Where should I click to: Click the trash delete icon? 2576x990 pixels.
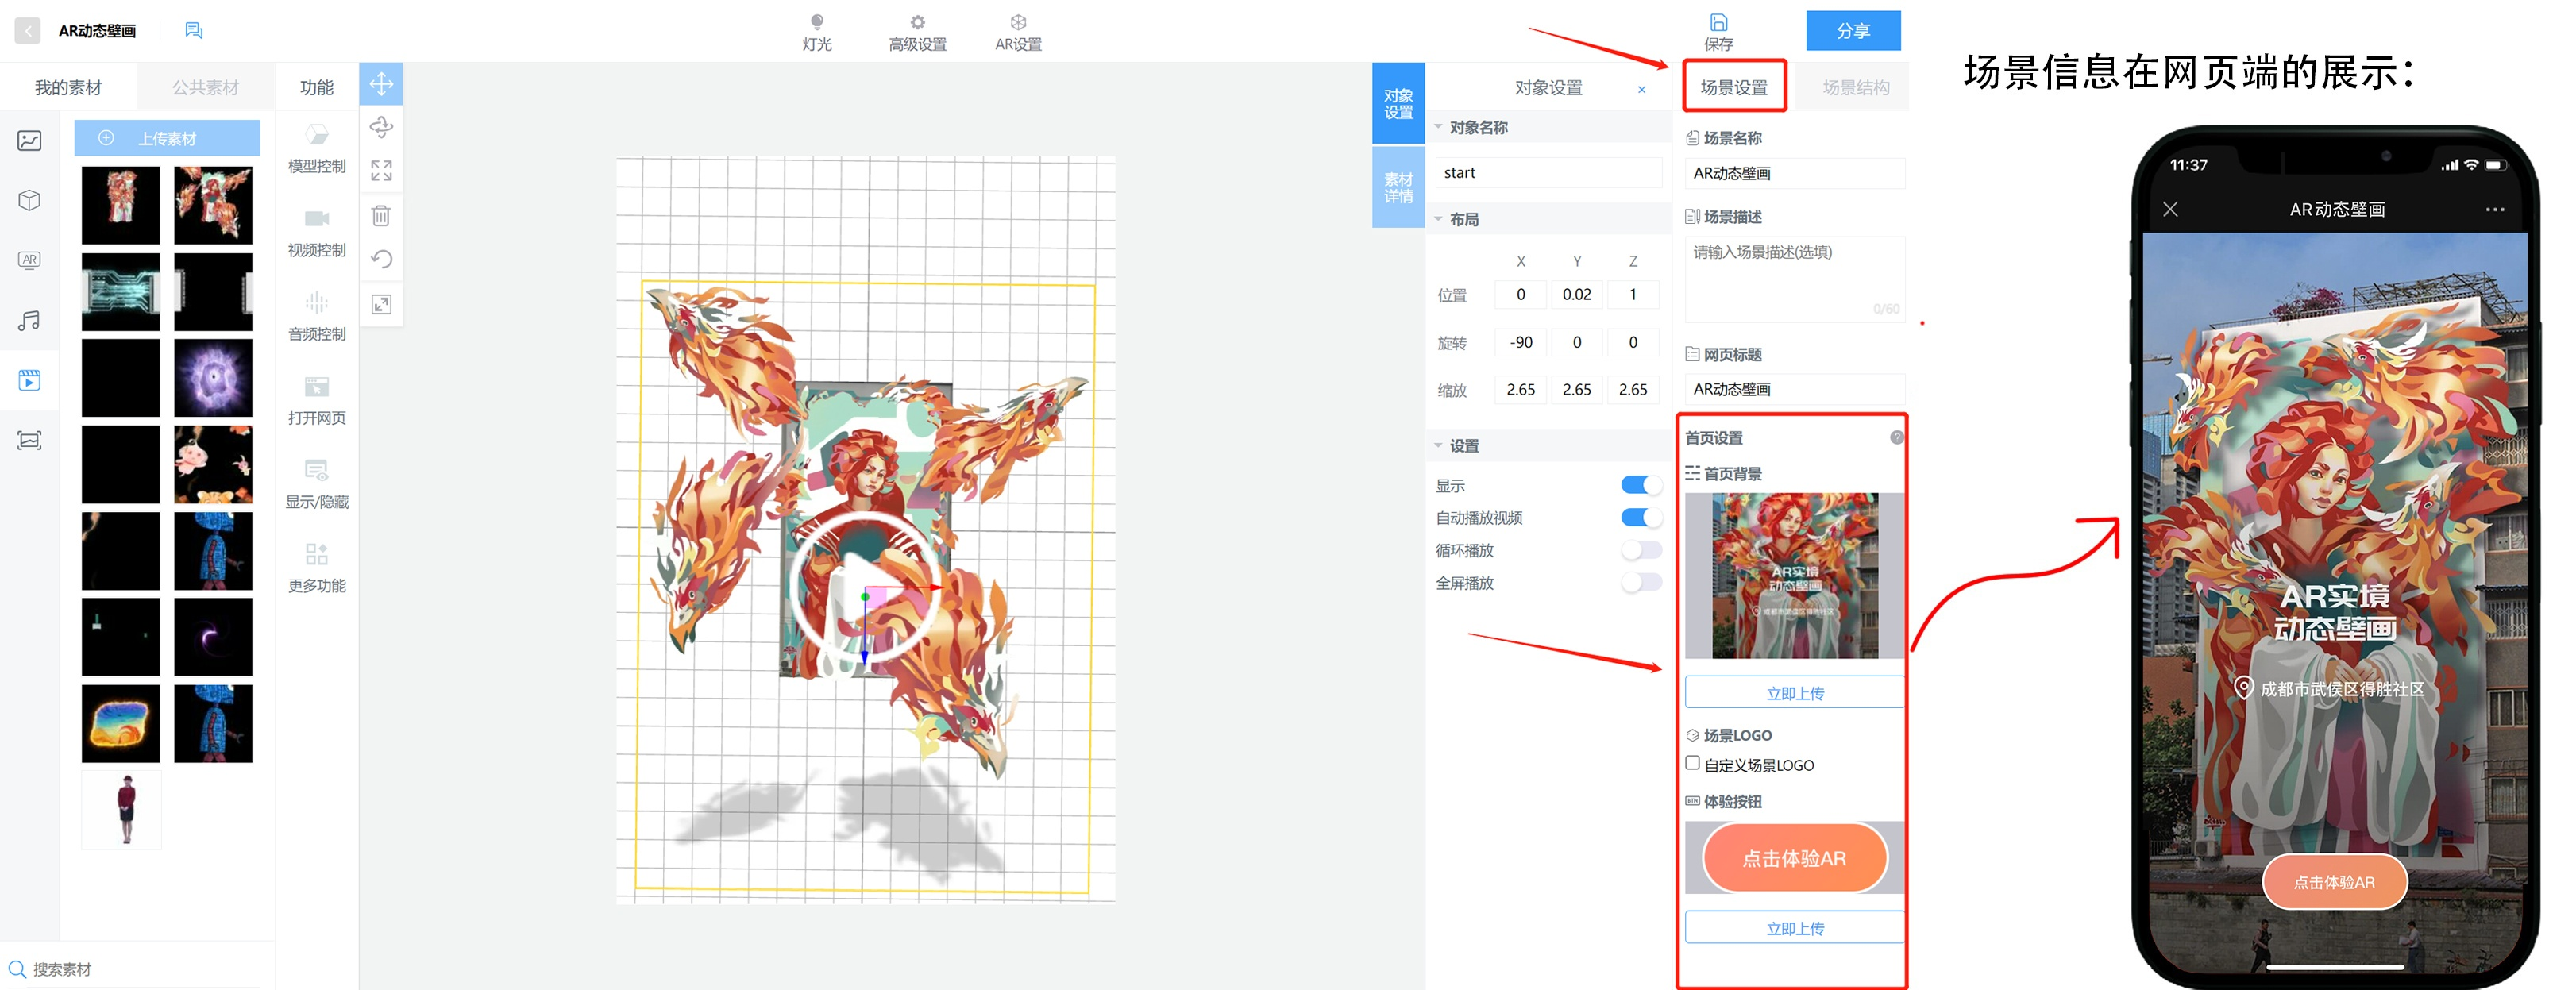pyautogui.click(x=381, y=215)
